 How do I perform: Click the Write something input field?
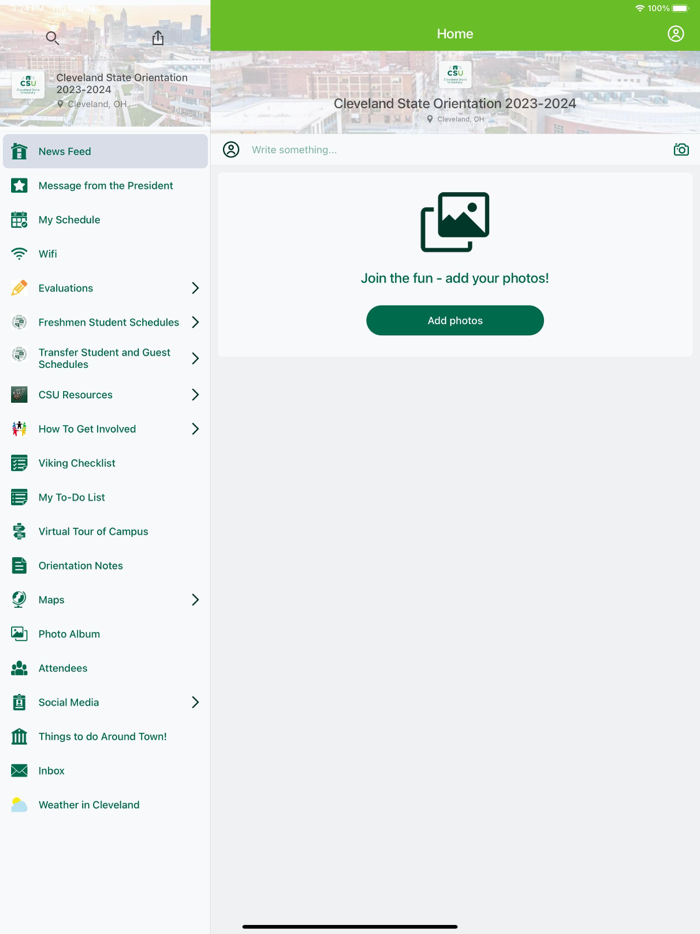pos(456,150)
